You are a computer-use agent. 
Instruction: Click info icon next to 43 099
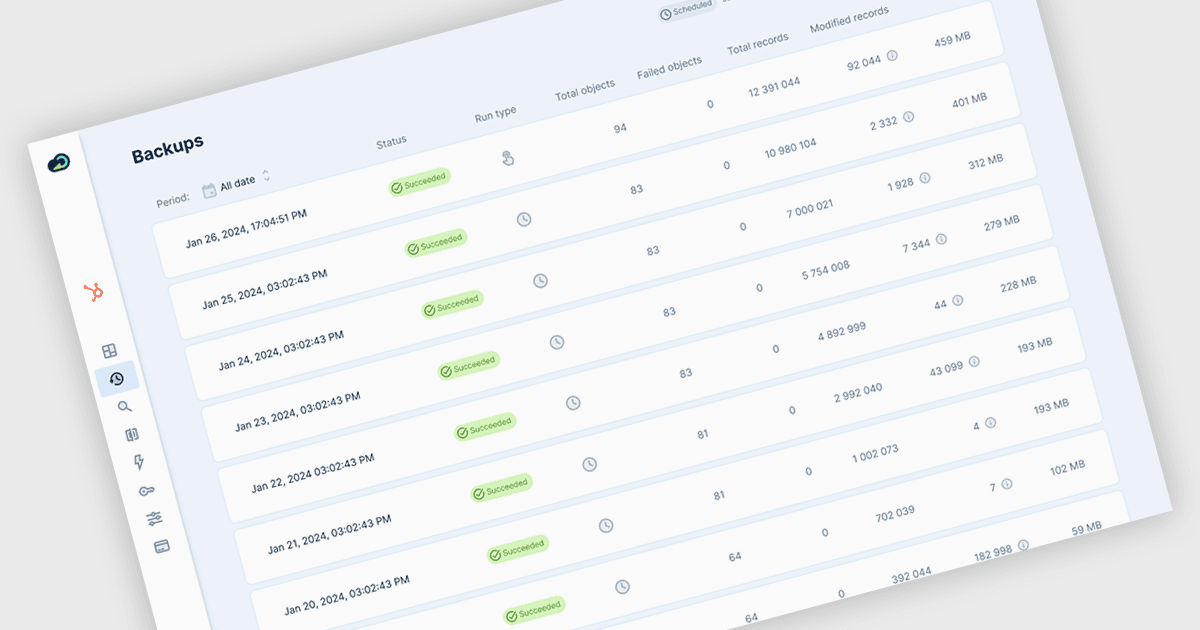(974, 361)
